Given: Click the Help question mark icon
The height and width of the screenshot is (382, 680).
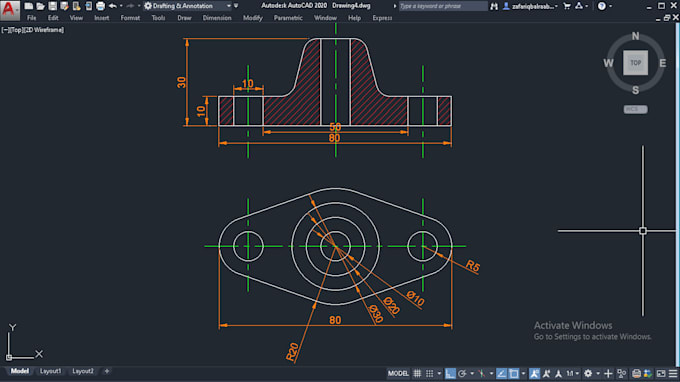Looking at the screenshot, I should coord(602,6).
